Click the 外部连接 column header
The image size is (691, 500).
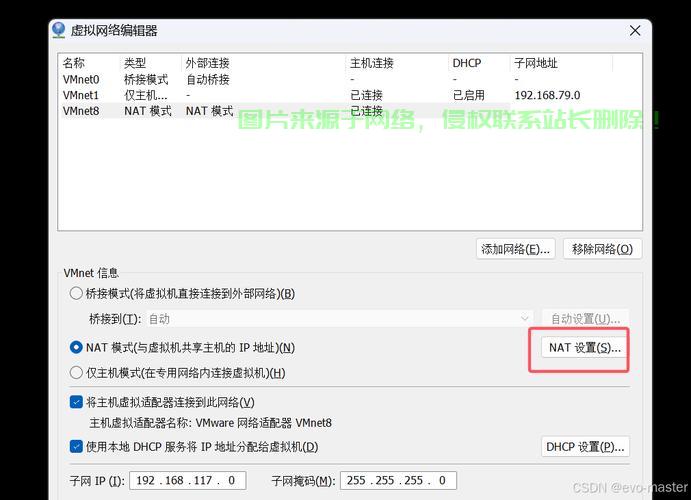coord(264,63)
